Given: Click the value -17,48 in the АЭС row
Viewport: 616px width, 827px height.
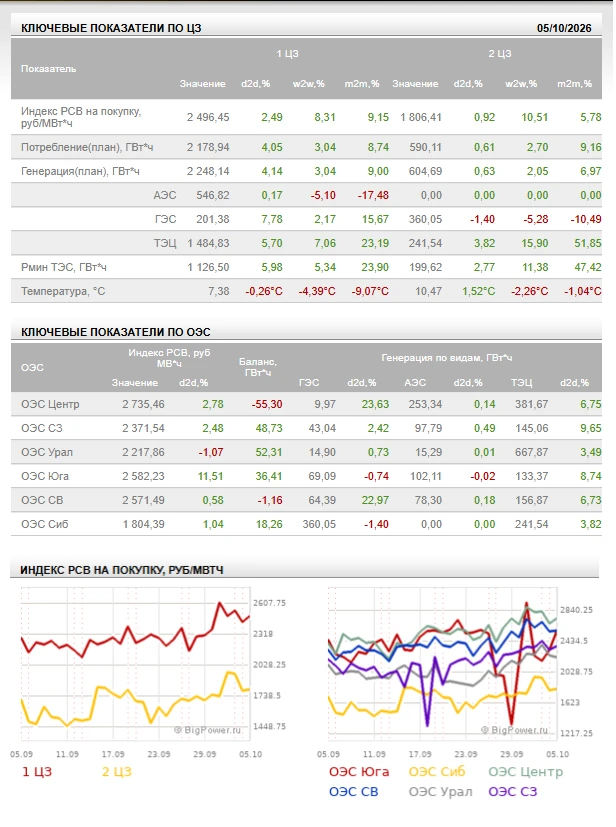Looking at the screenshot, I should coord(373,195).
